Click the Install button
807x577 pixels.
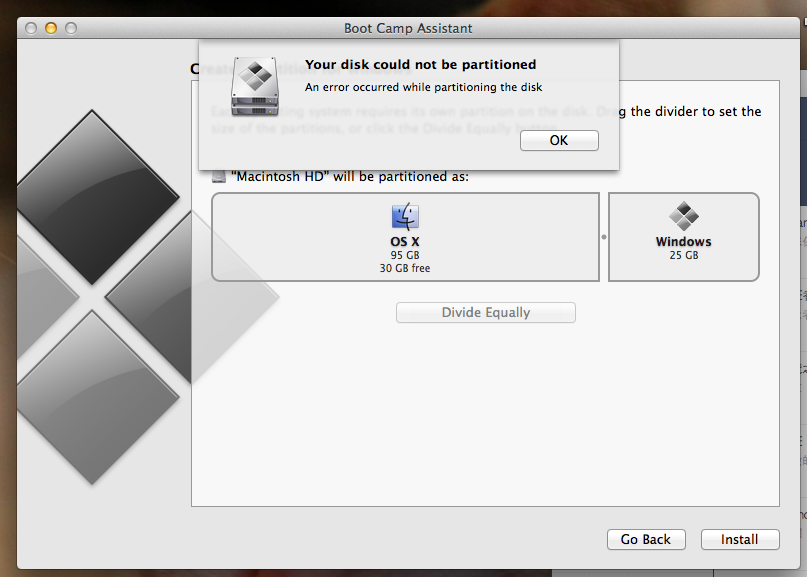click(740, 539)
